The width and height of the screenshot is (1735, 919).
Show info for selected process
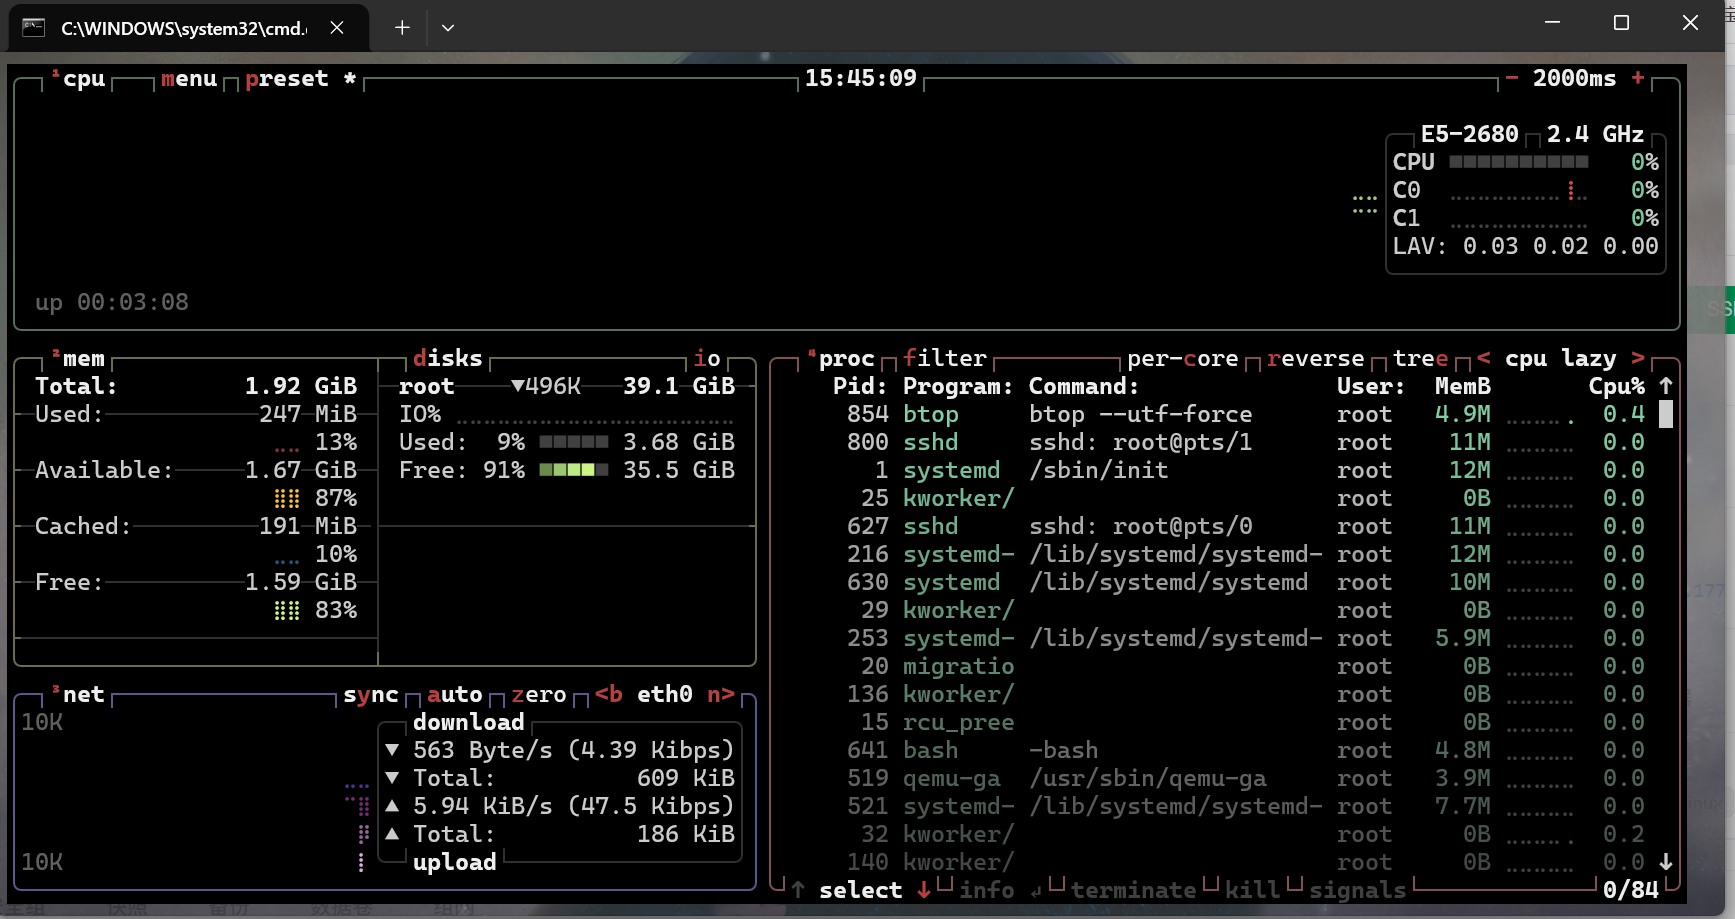pos(987,890)
